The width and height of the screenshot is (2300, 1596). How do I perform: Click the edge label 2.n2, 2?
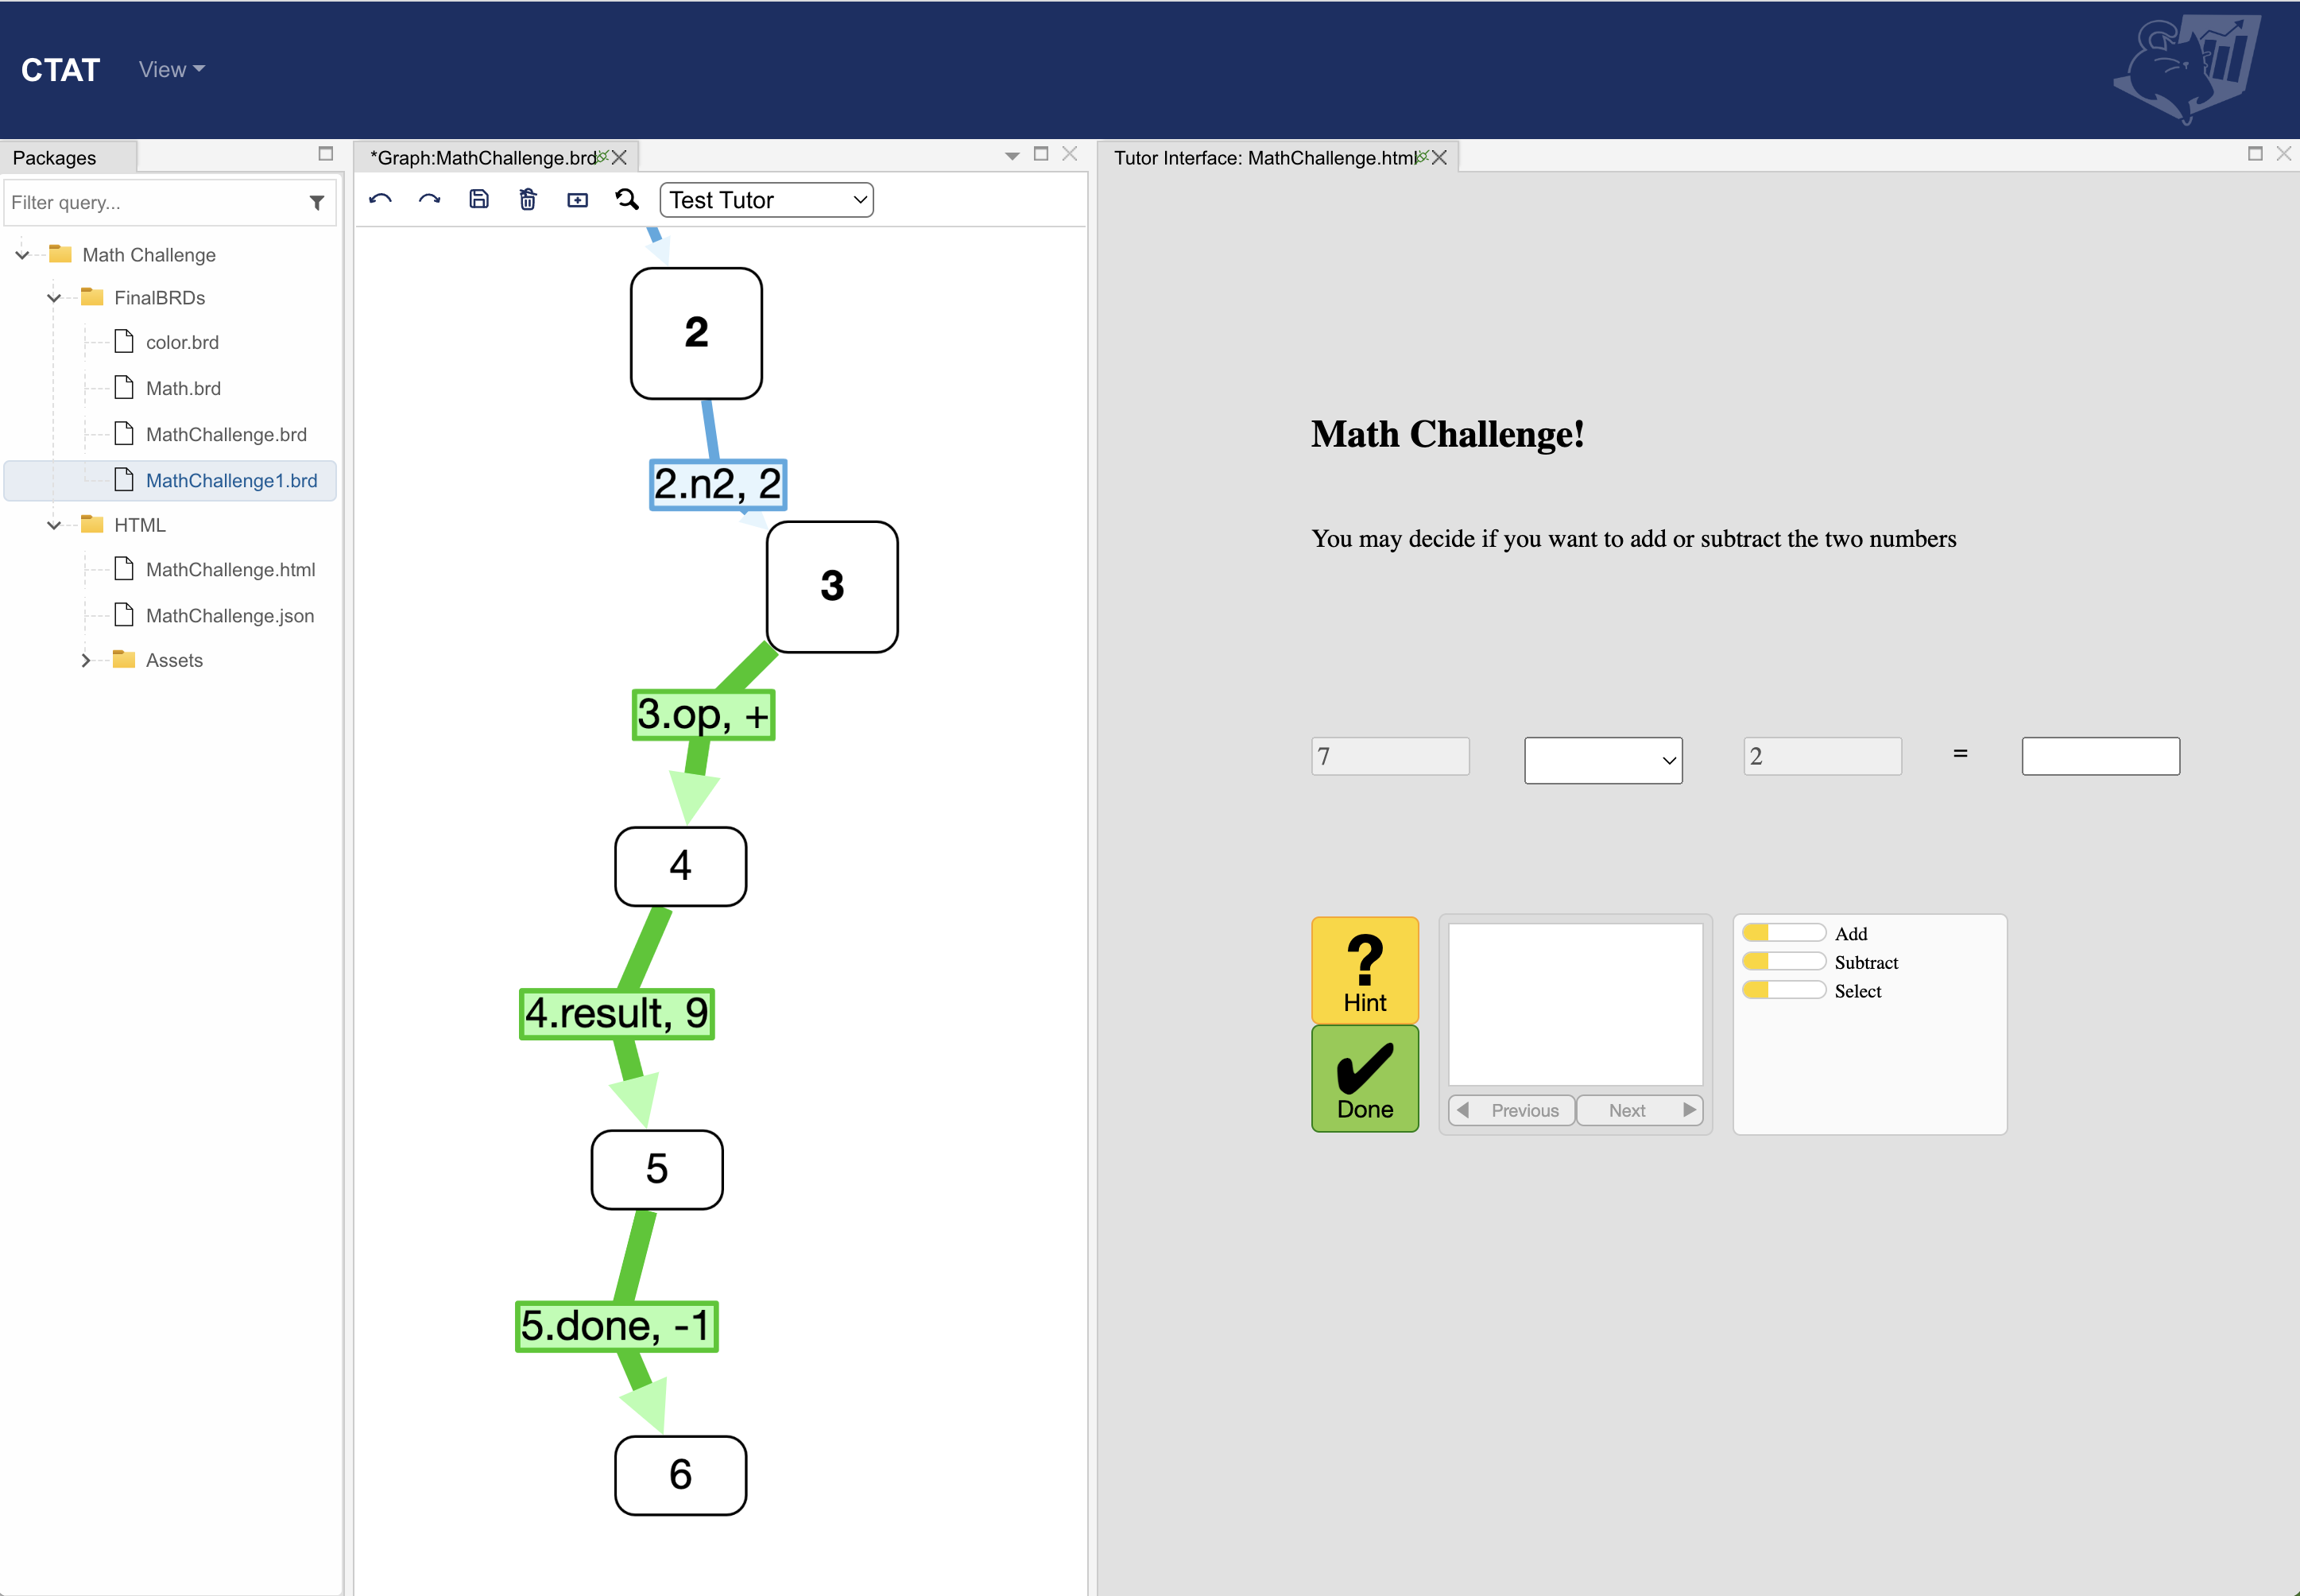(718, 485)
